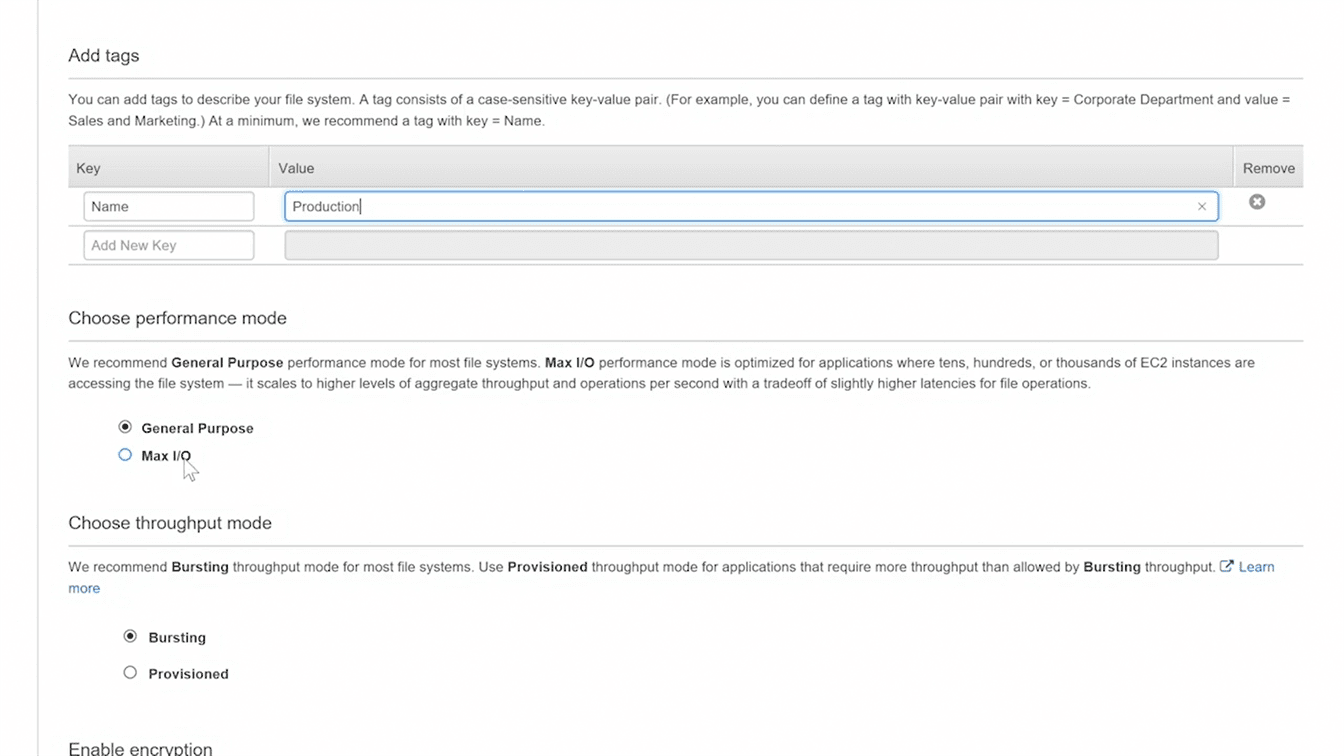Click the Provisioned option label text
The width and height of the screenshot is (1344, 756).
coord(188,674)
